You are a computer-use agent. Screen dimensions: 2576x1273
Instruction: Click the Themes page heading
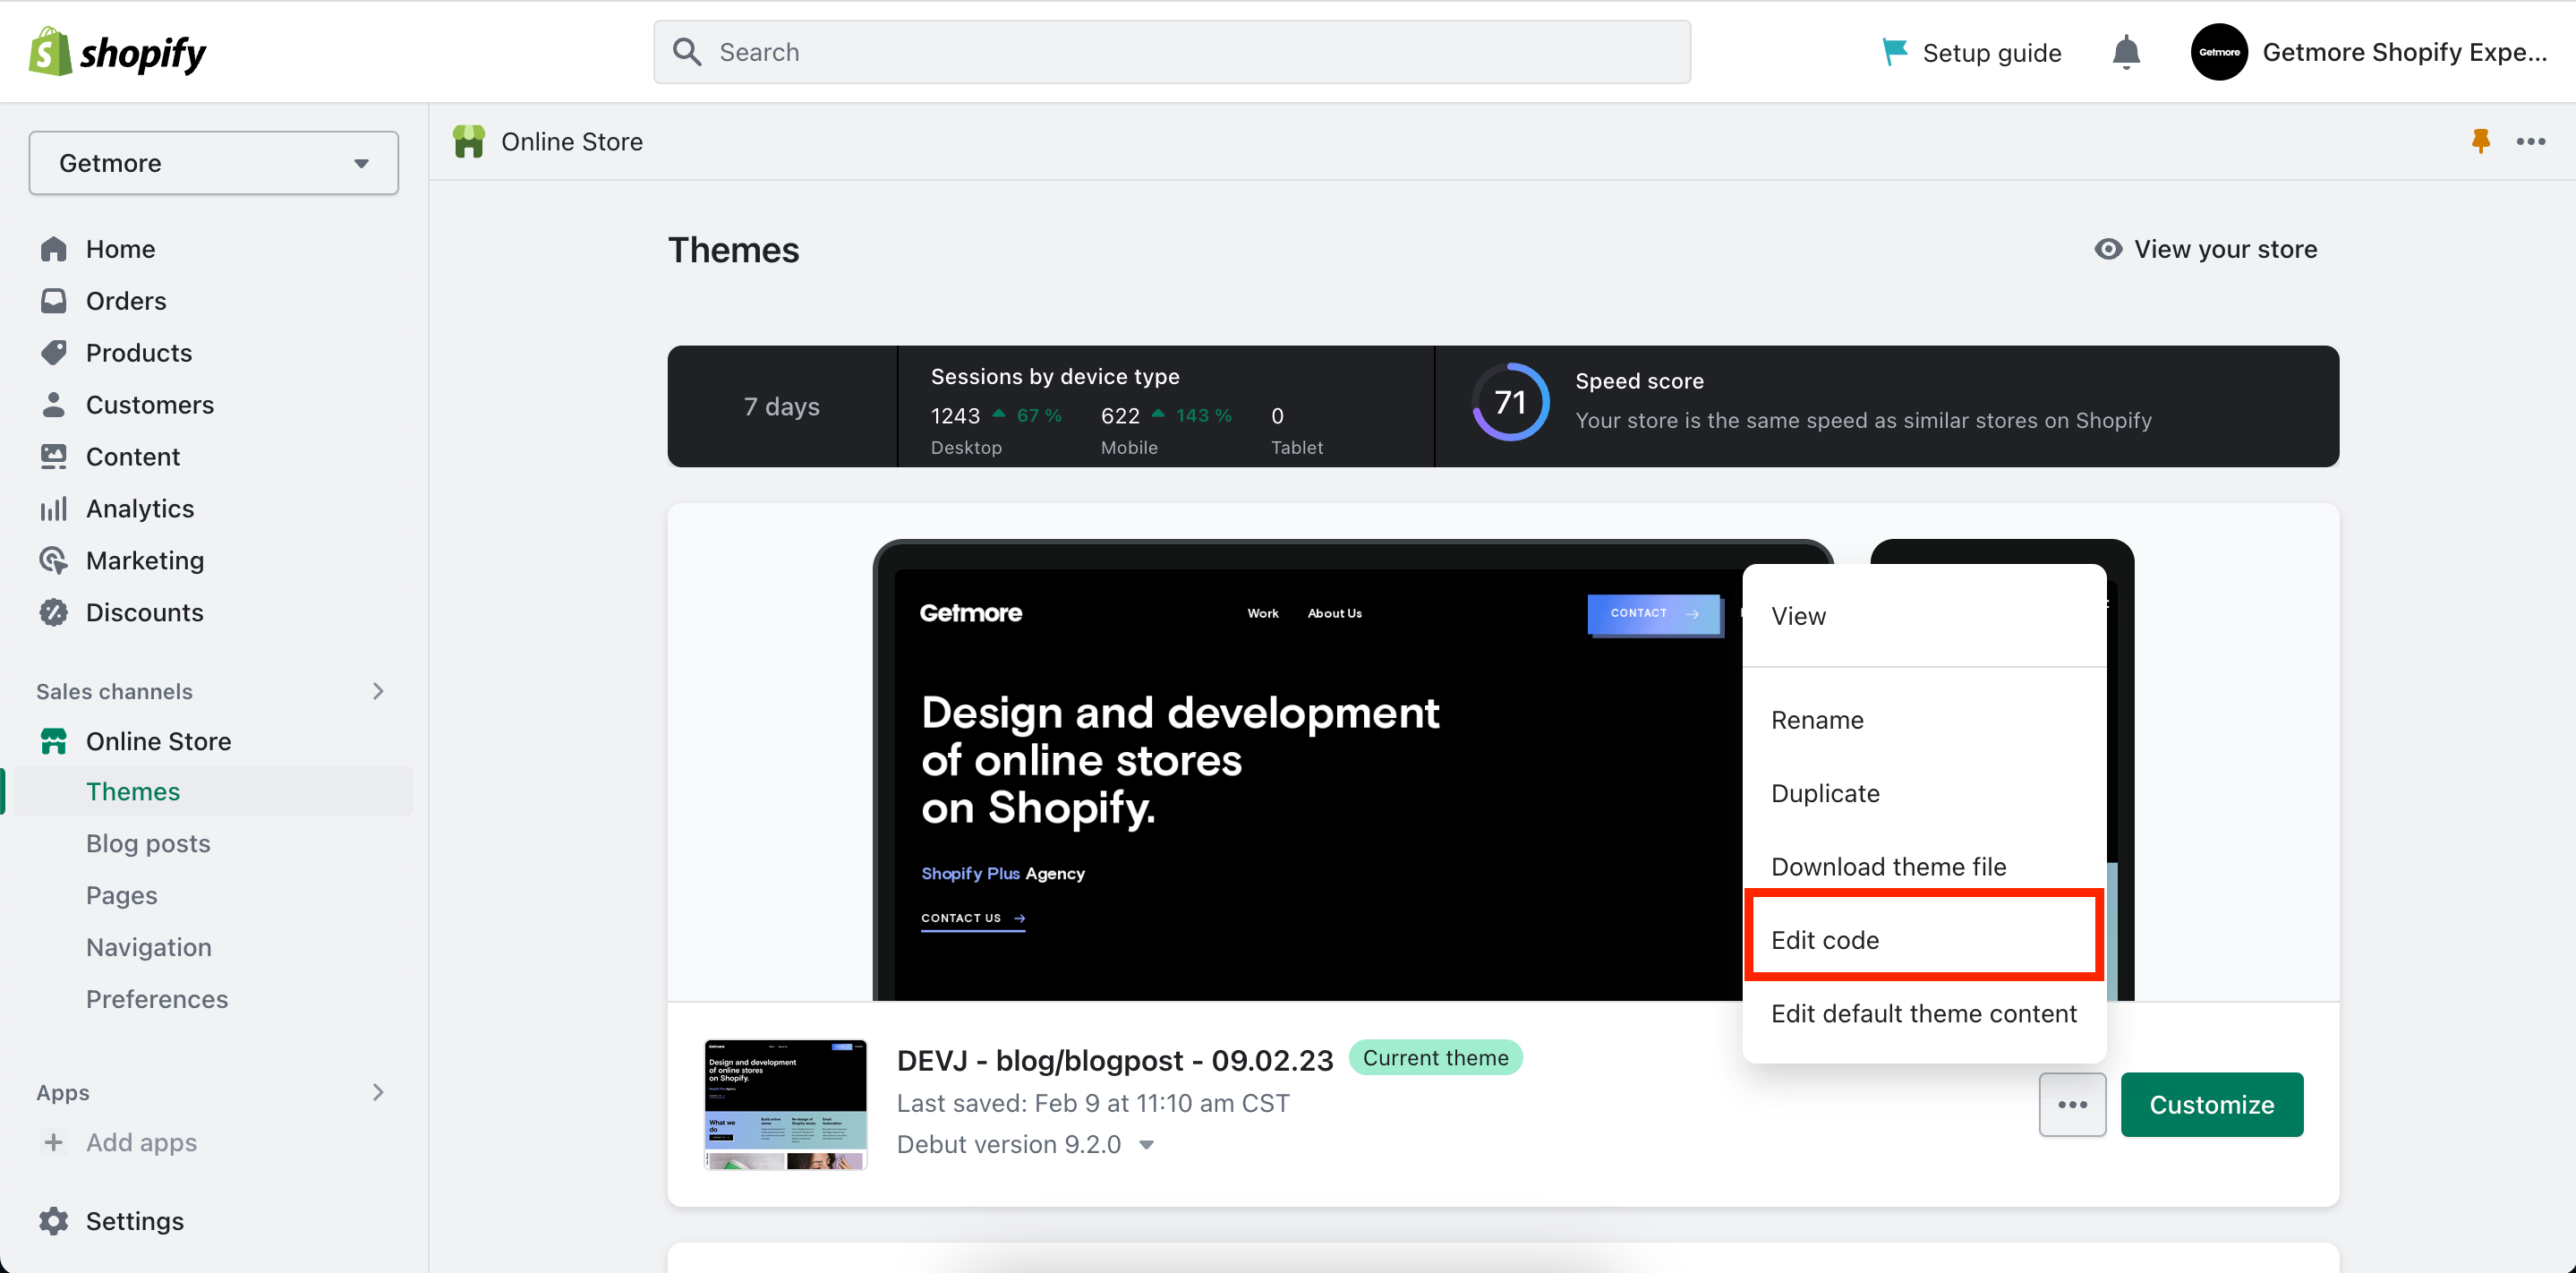[733, 250]
